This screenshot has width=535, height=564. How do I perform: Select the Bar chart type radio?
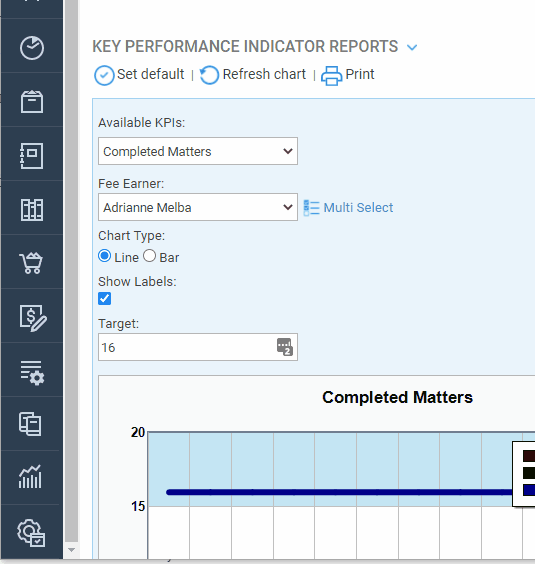(x=149, y=256)
